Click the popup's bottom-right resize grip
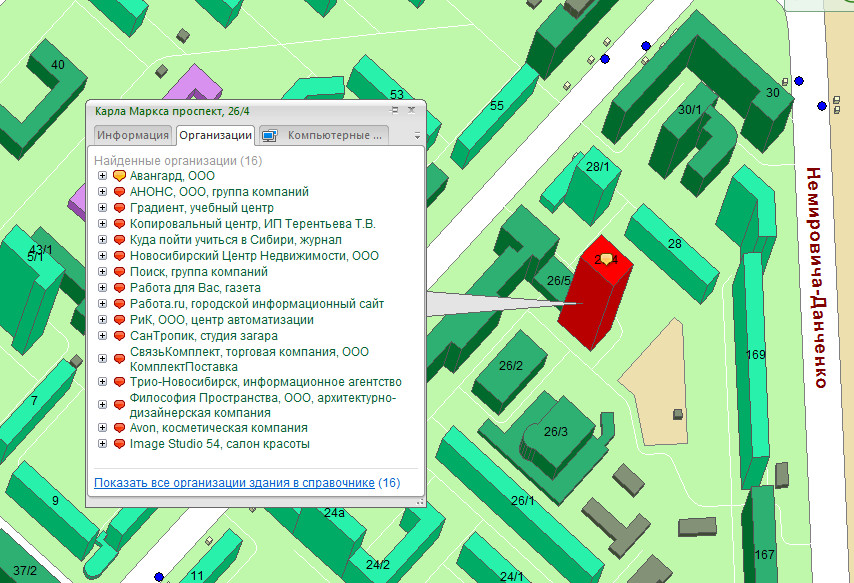Image resolution: width=854 pixels, height=583 pixels. [x=419, y=501]
